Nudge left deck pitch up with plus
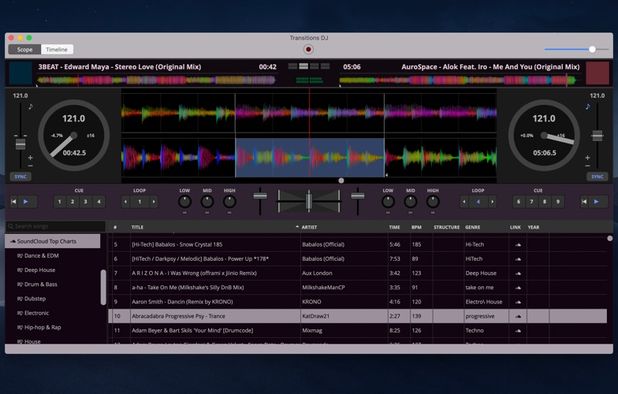Screen dimensions: 618x394 tap(30, 158)
